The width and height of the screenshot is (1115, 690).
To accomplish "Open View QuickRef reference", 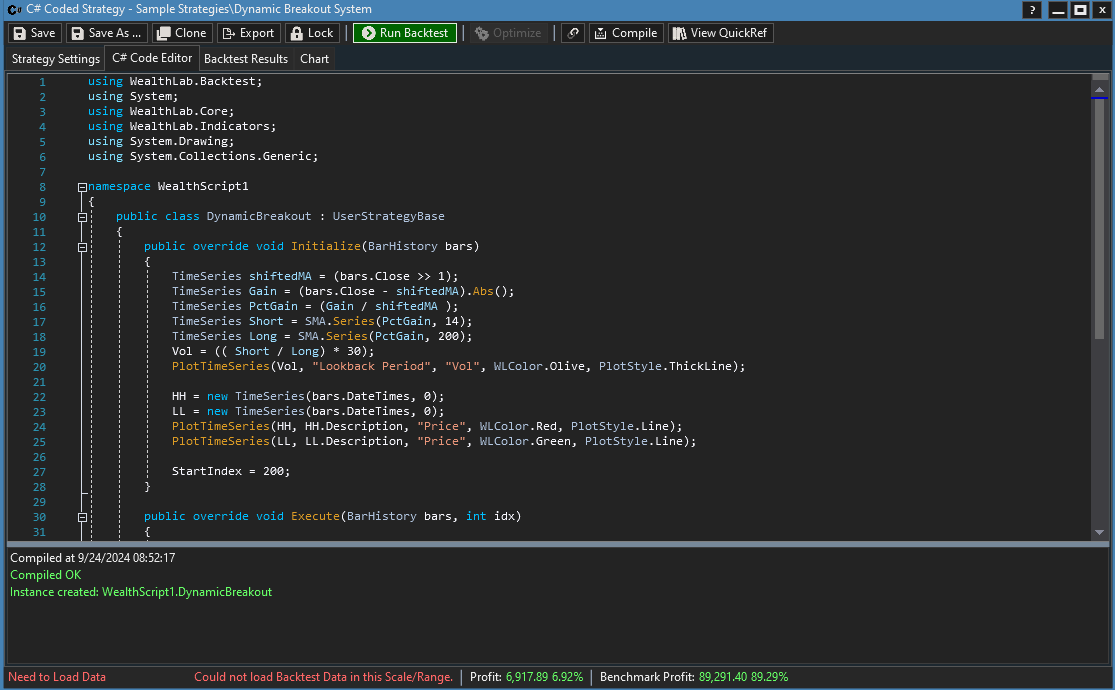I will pos(720,33).
